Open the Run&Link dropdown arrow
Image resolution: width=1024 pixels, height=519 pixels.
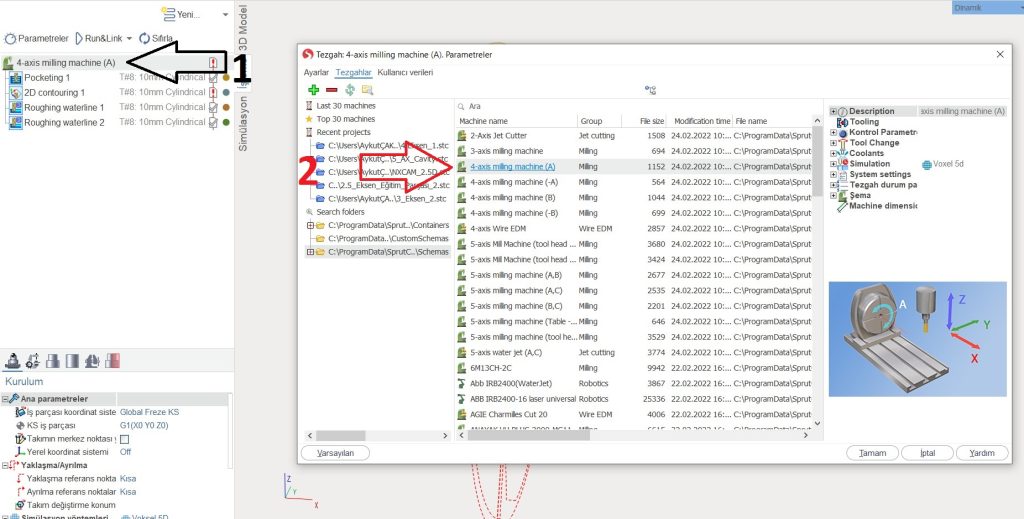coord(130,38)
